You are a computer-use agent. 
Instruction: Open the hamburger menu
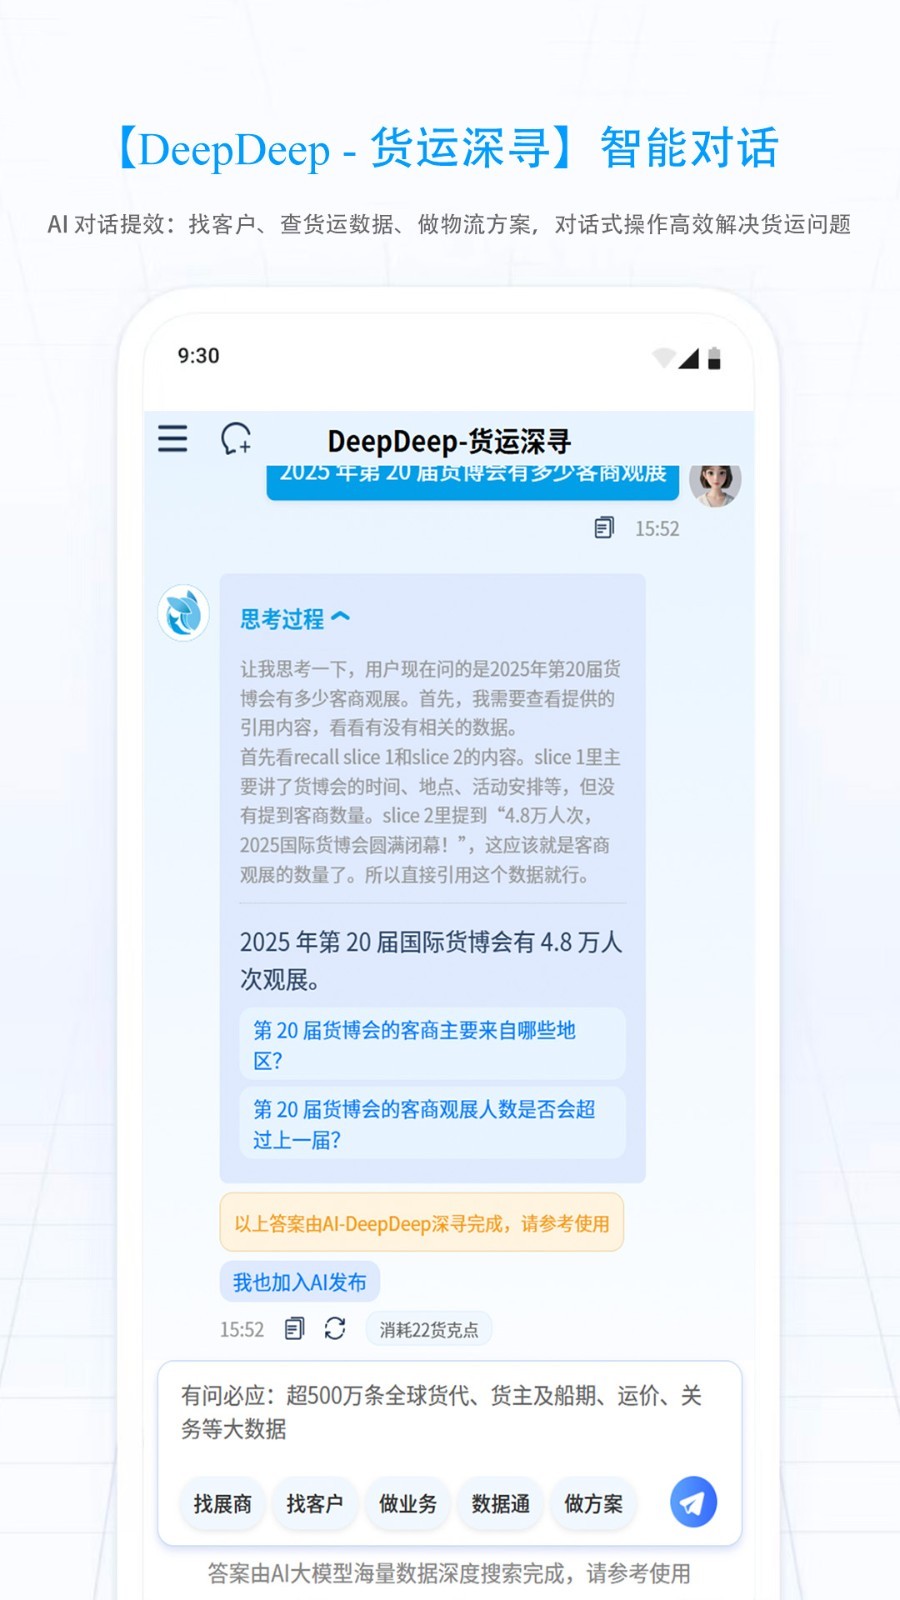point(173,439)
